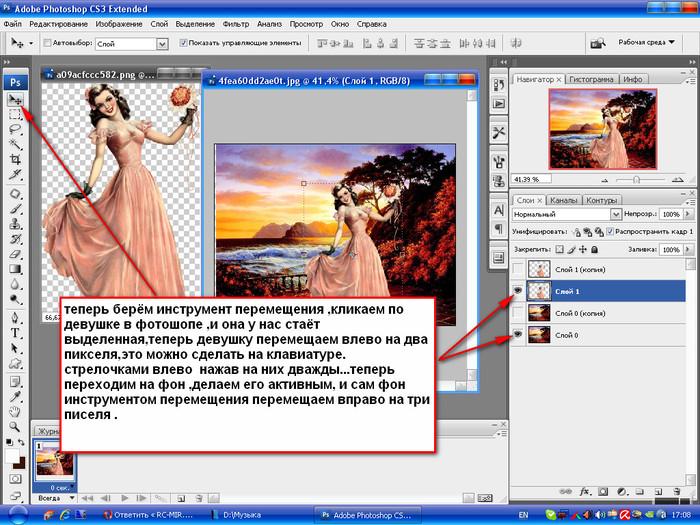Select the Rectangular Marquee tool
Viewport: 700px width, 525px height.
coord(16,114)
